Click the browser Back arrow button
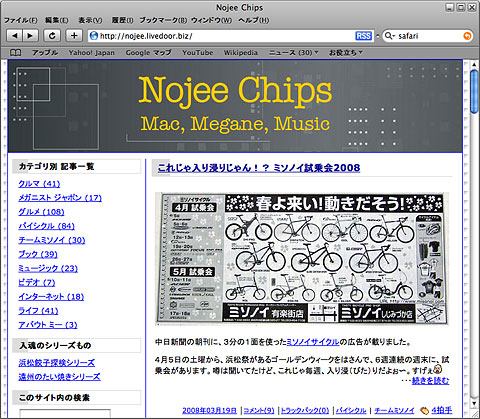This screenshot has height=419, width=480. point(14,35)
